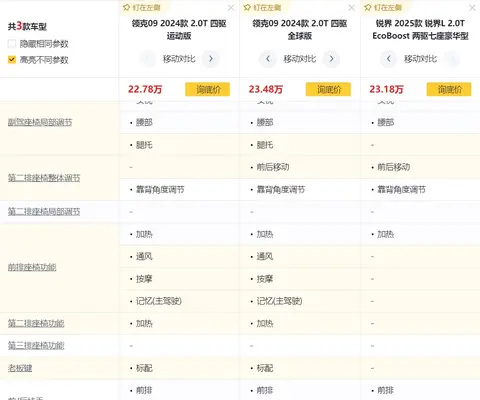Click the 23.18万 price
This screenshot has width=480, height=400.
(386, 89)
